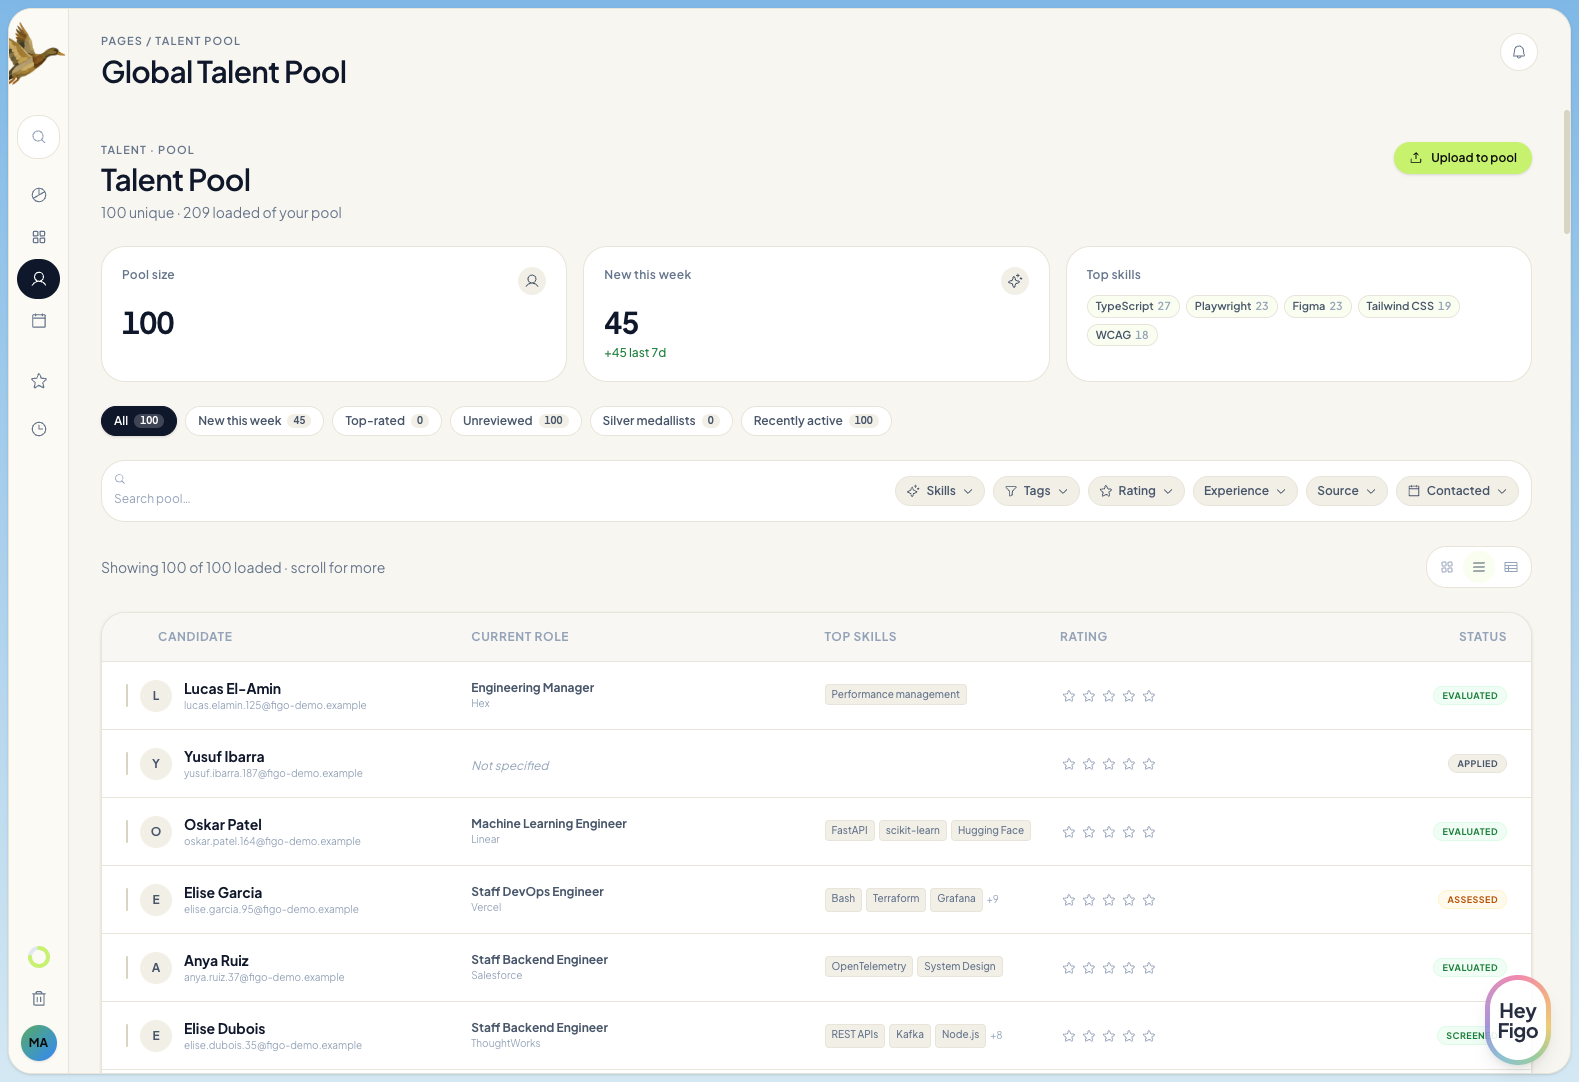Click the Upload to pool button
Image resolution: width=1579 pixels, height=1082 pixels.
coord(1462,158)
